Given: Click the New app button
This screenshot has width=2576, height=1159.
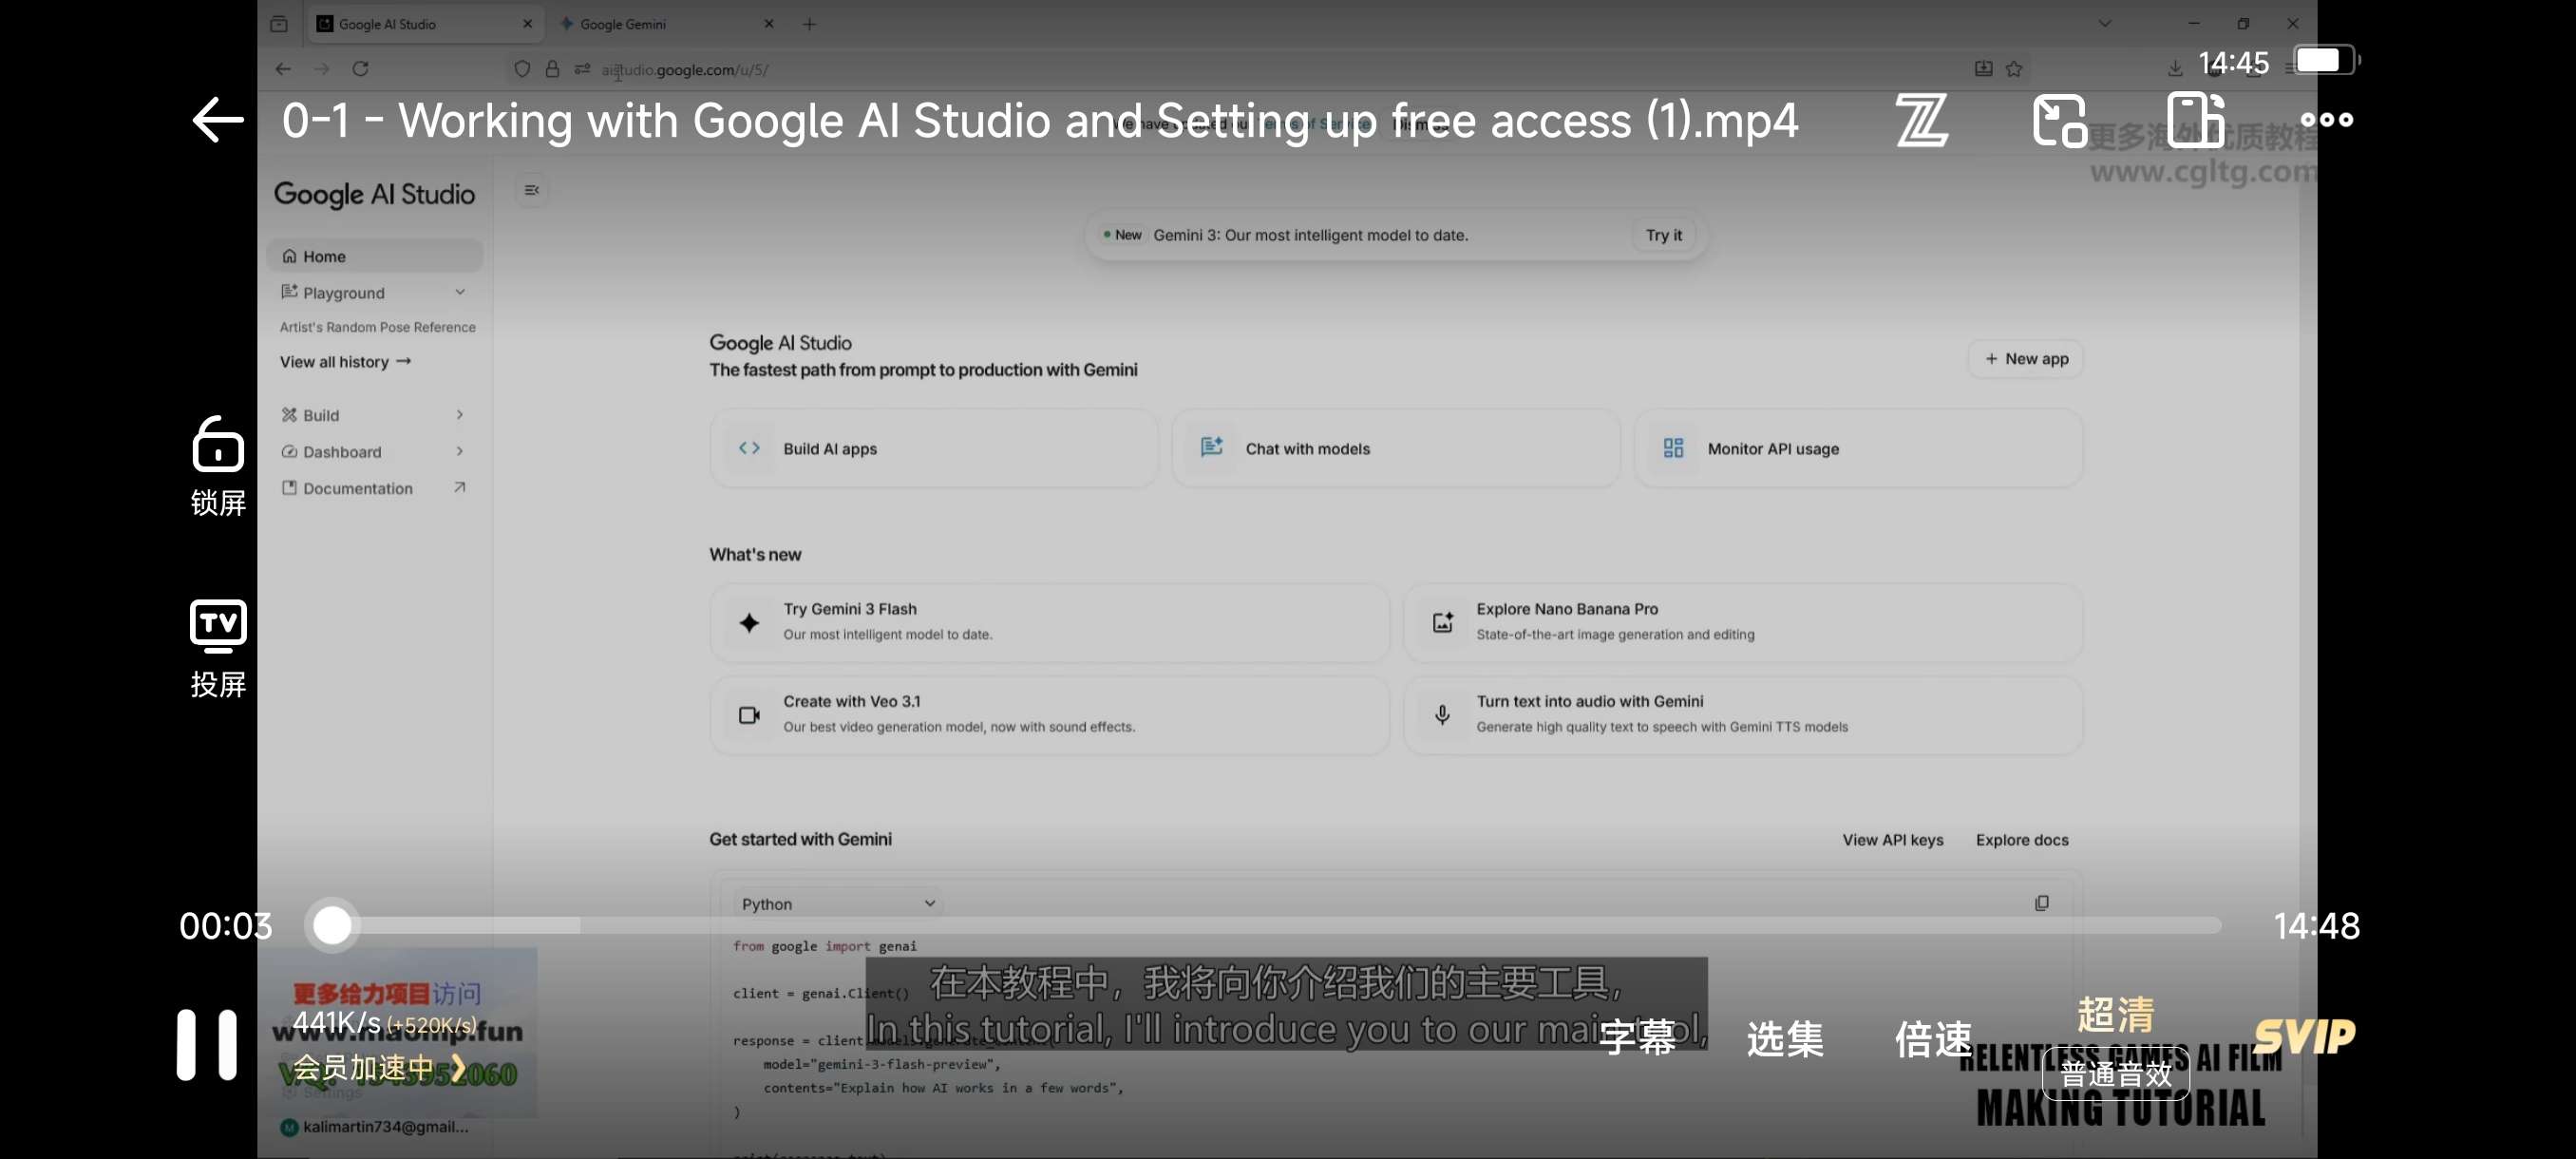Looking at the screenshot, I should coord(2026,359).
